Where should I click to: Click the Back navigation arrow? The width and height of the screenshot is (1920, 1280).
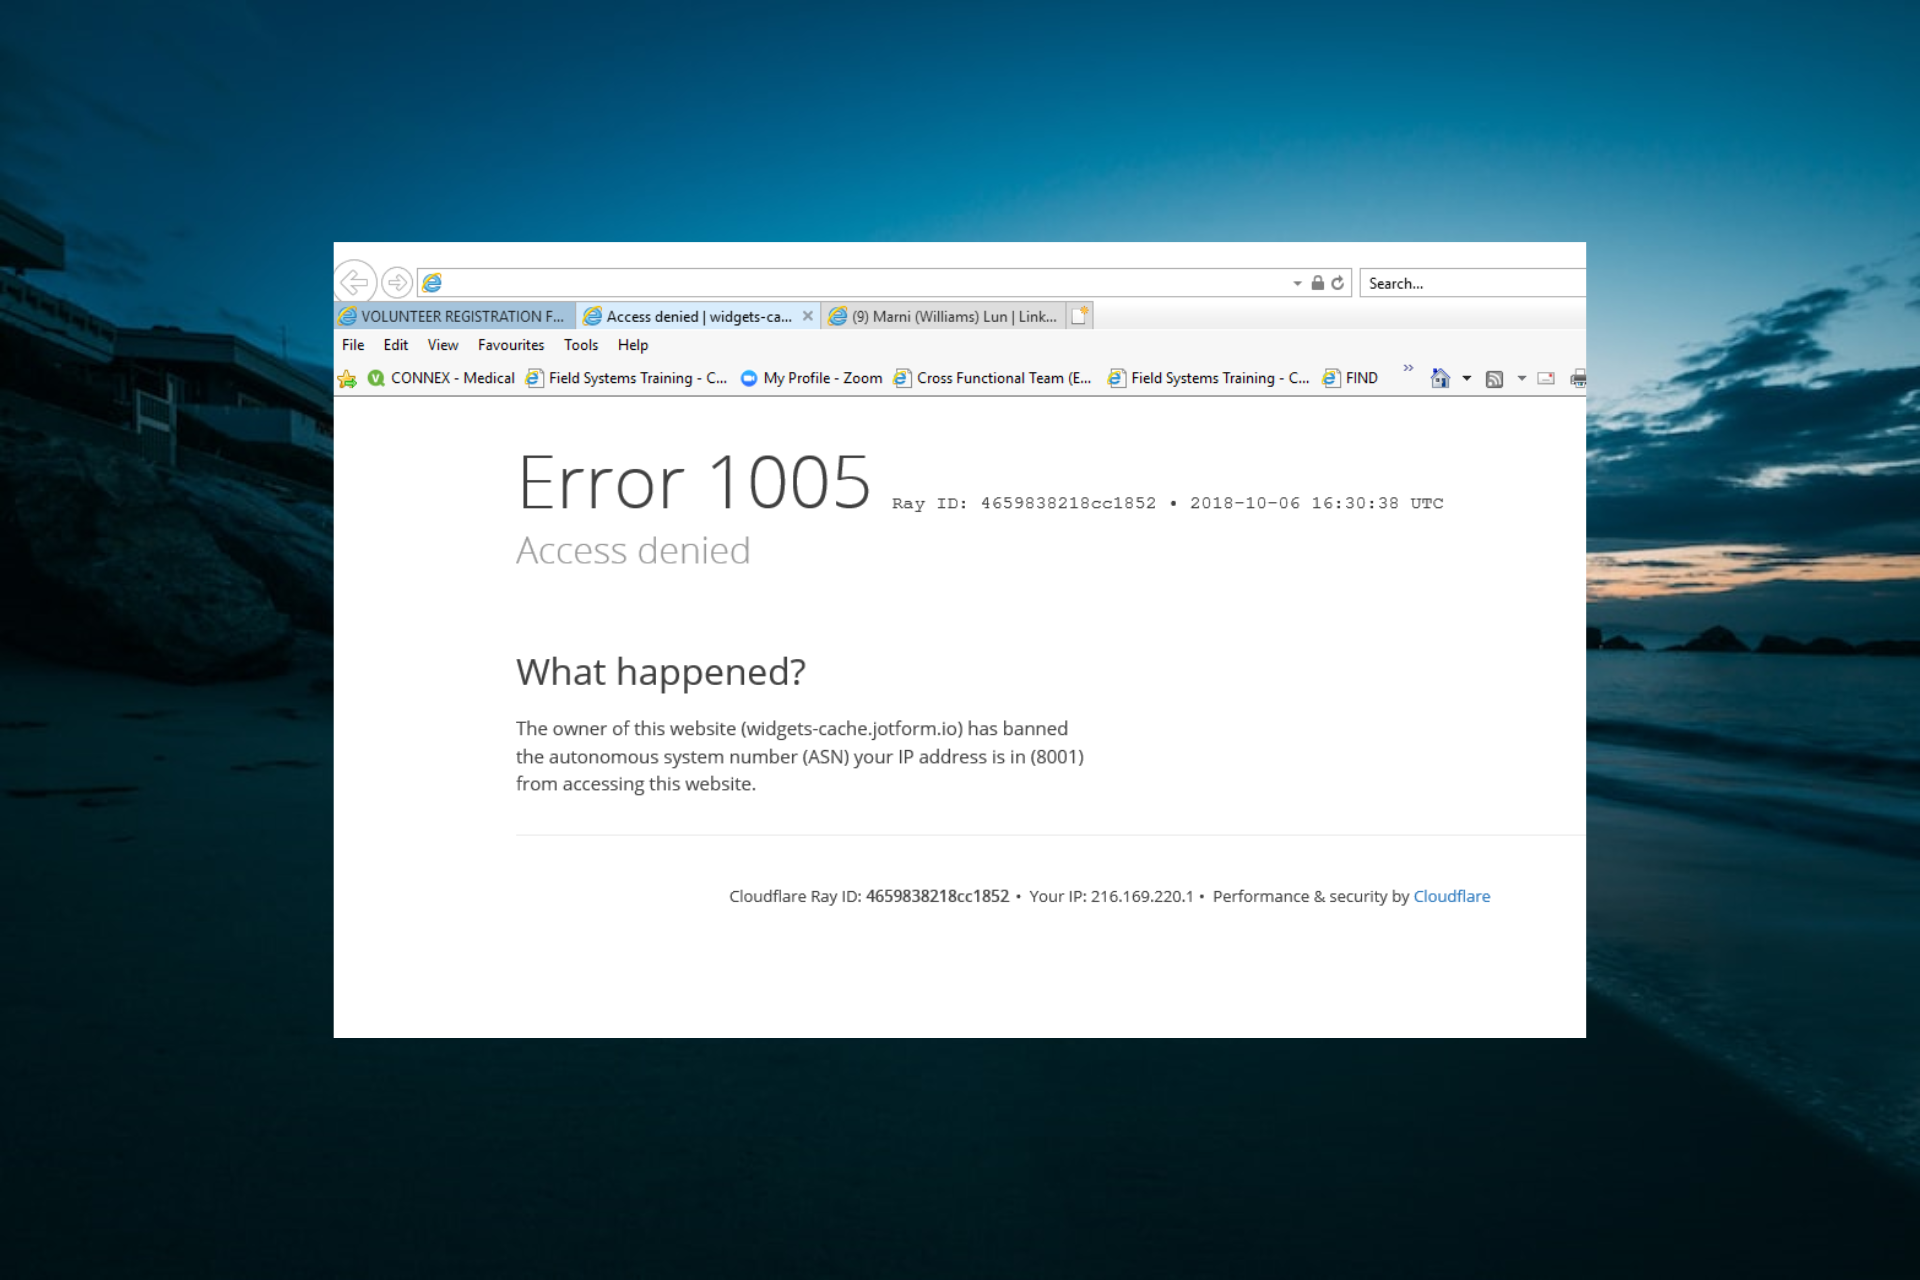tap(357, 282)
